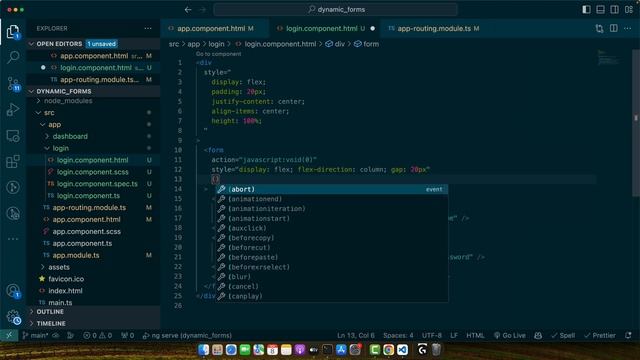640x360 pixels.
Task: Open the Accounts menu icon
Action: point(13,291)
